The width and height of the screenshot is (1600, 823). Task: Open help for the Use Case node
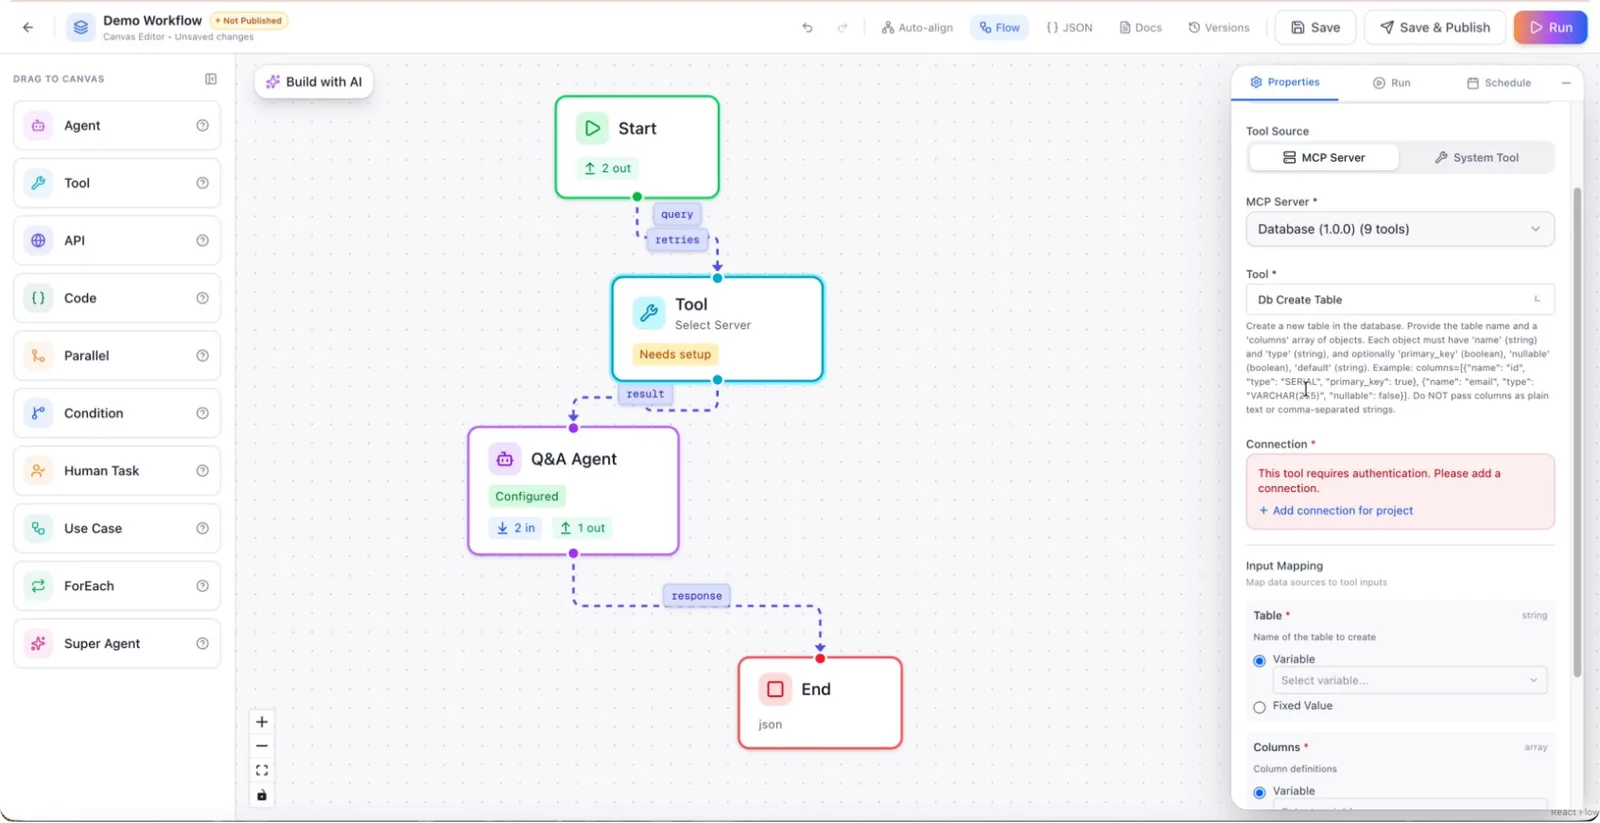(203, 528)
